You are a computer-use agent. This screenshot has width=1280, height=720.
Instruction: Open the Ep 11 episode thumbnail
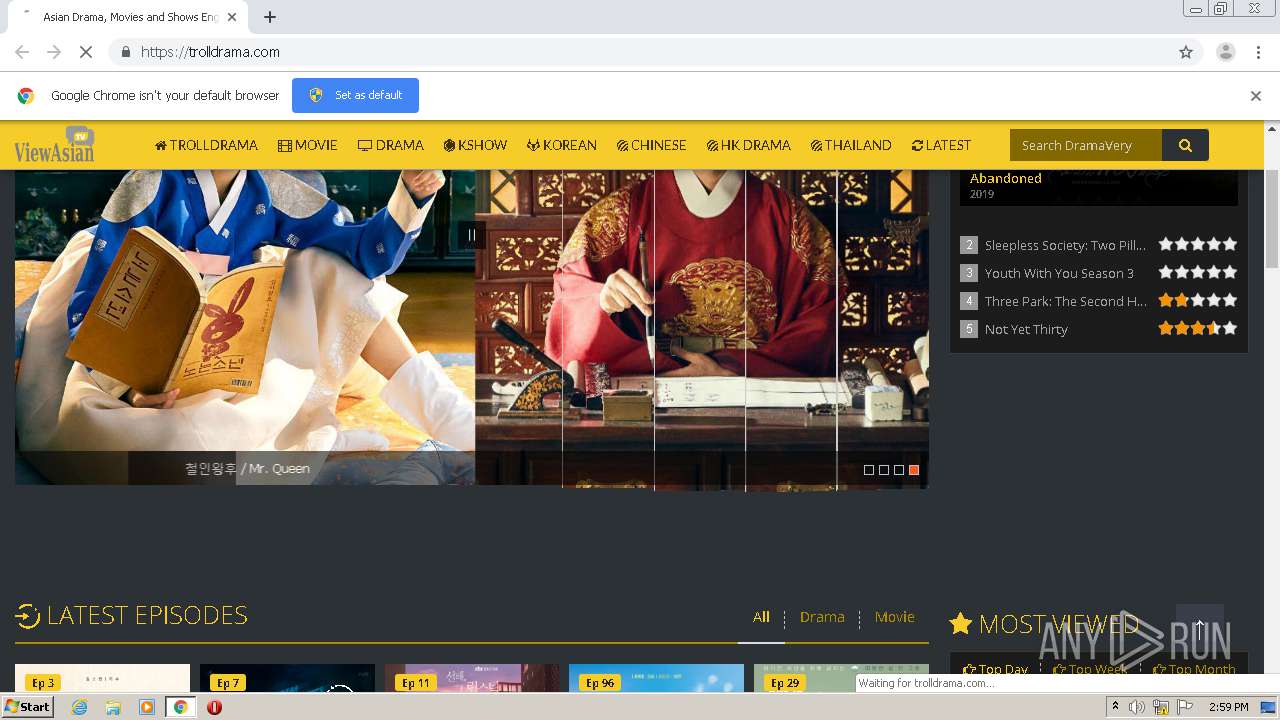472,678
